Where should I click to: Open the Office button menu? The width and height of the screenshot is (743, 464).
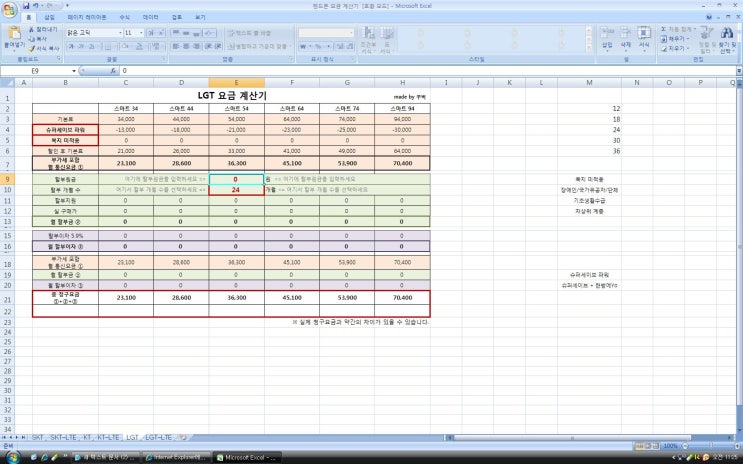(x=9, y=9)
